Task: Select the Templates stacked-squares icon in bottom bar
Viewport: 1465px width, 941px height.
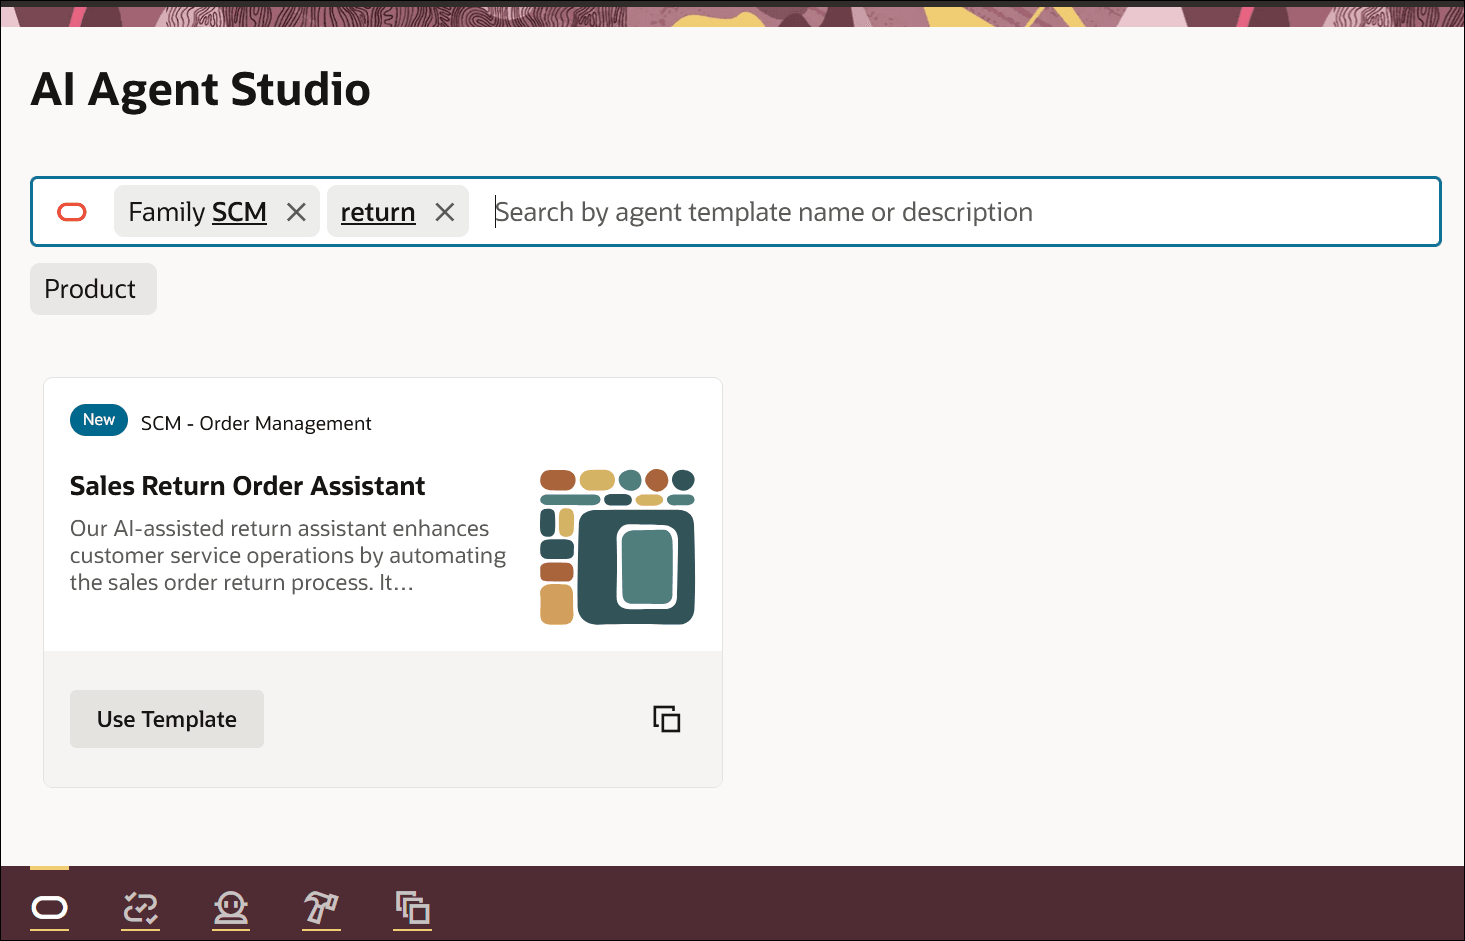Action: tap(412, 908)
